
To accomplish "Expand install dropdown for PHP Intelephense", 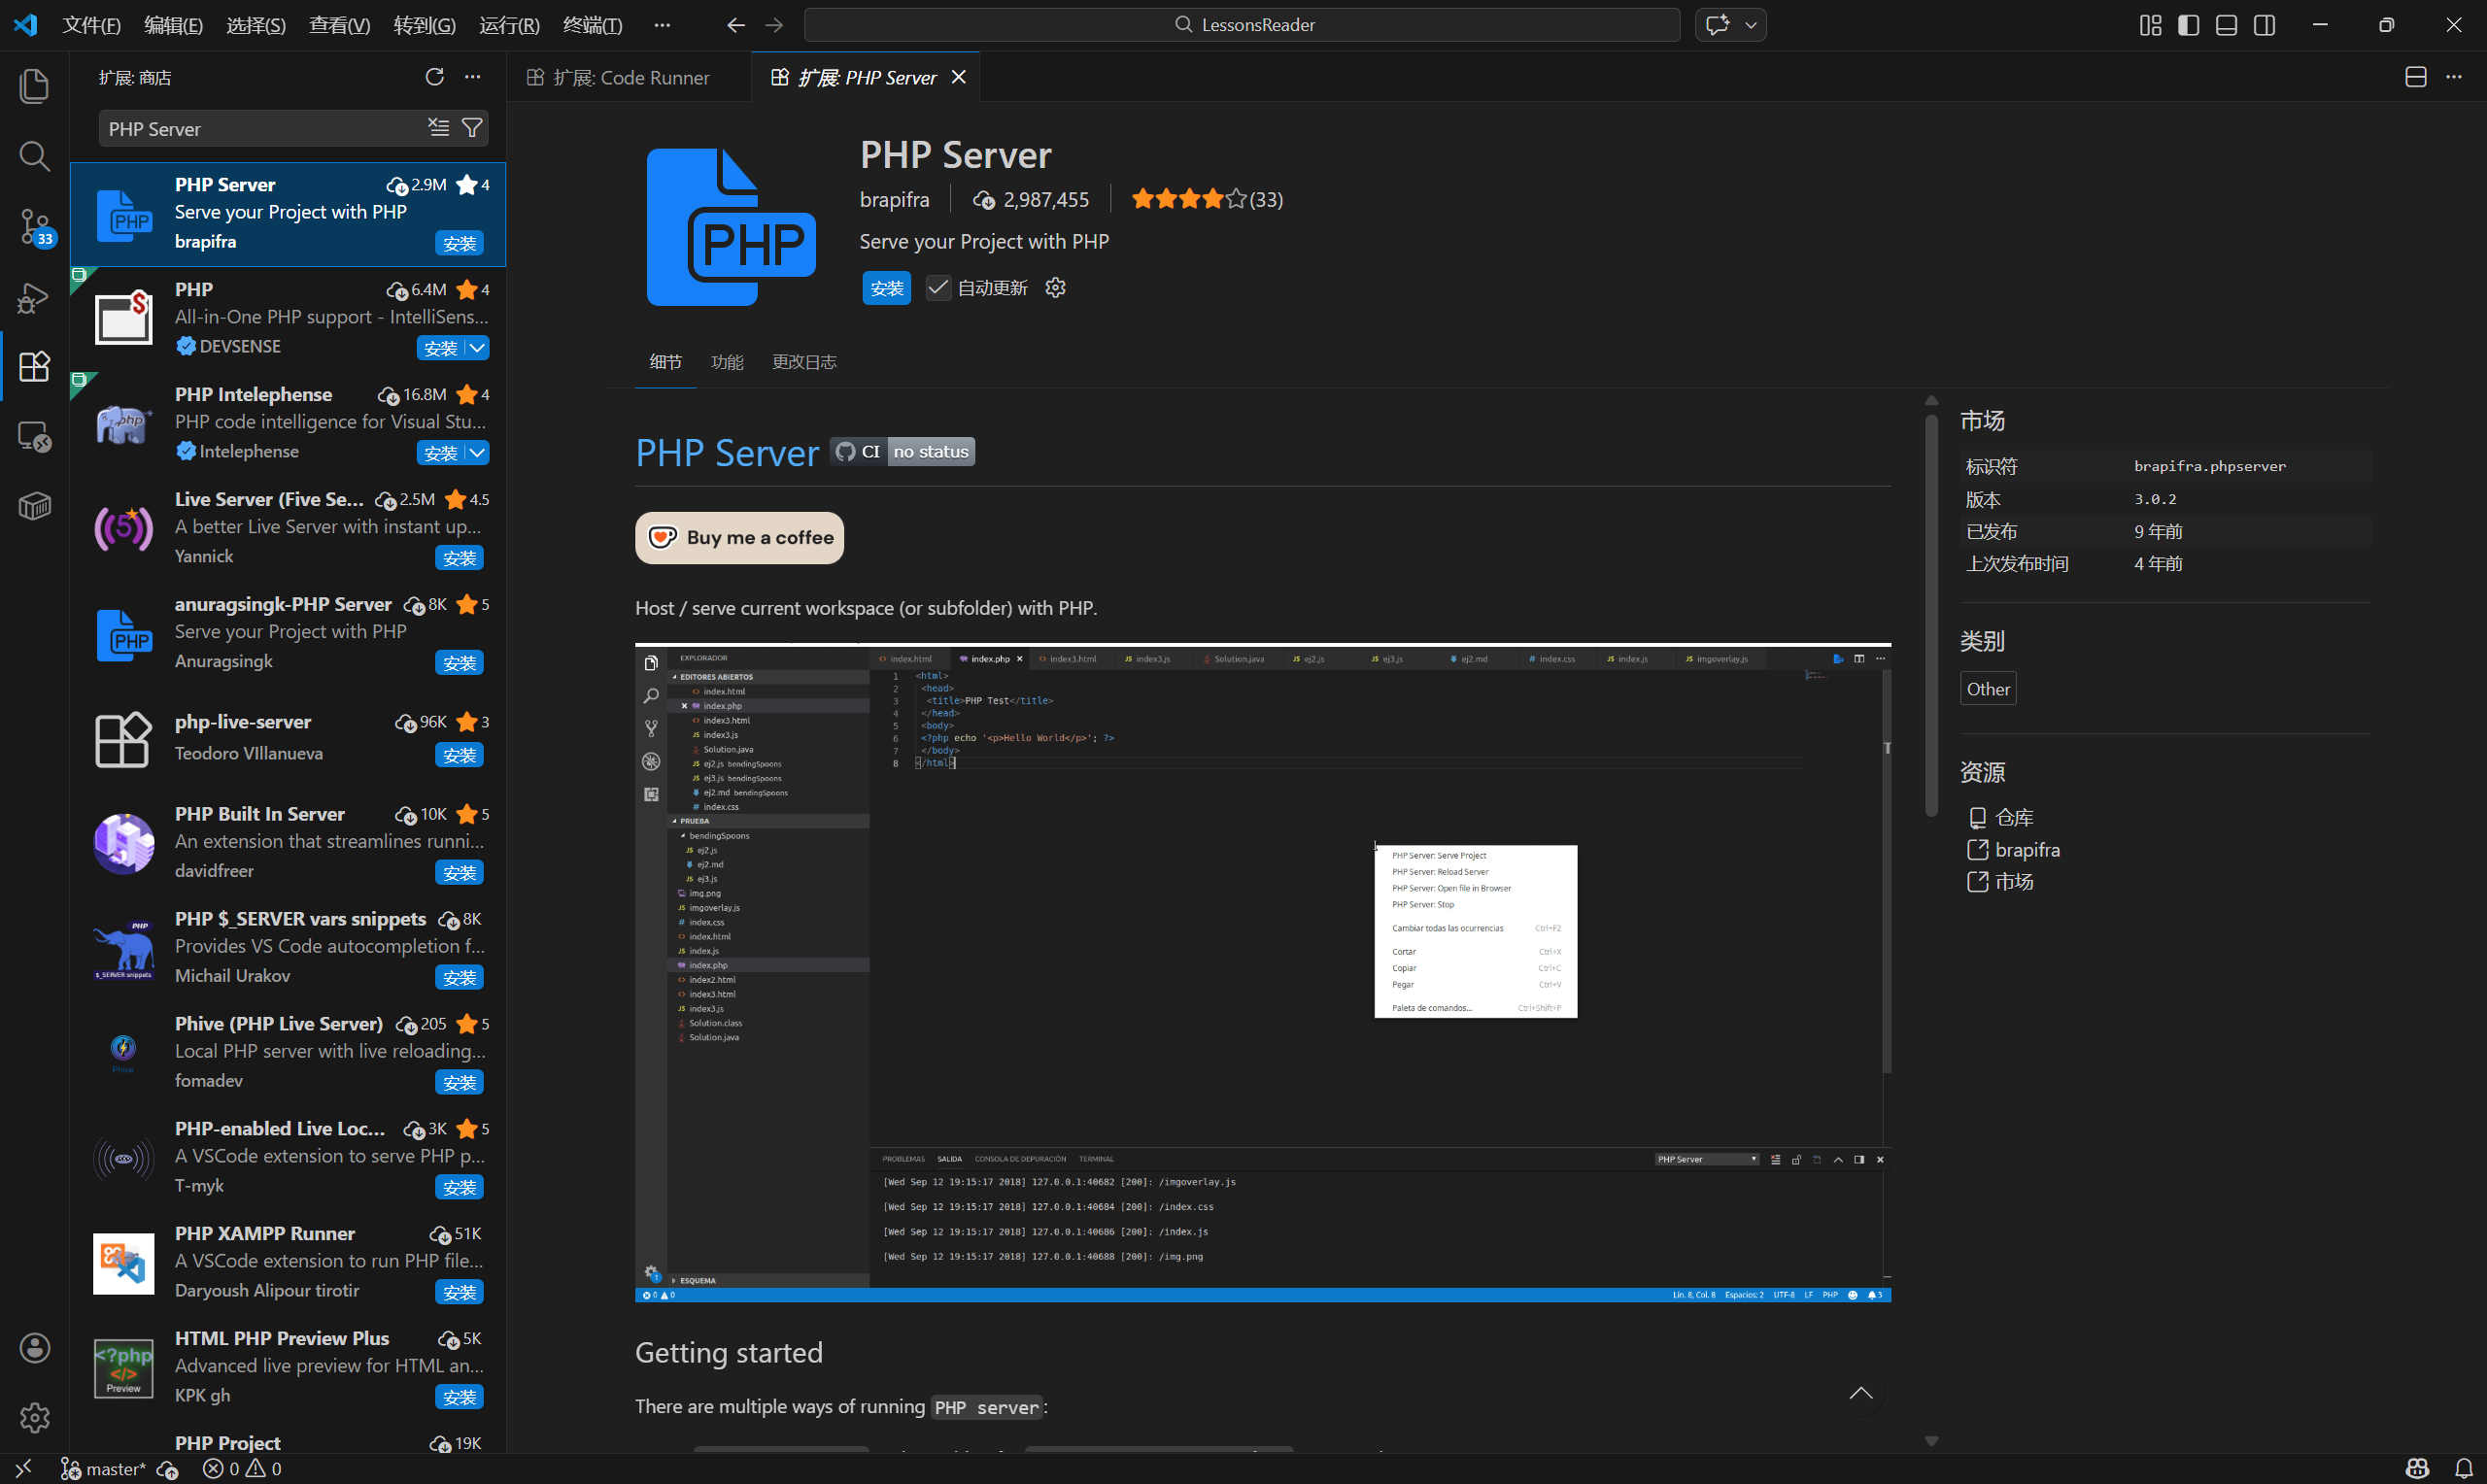I will click(x=478, y=453).
